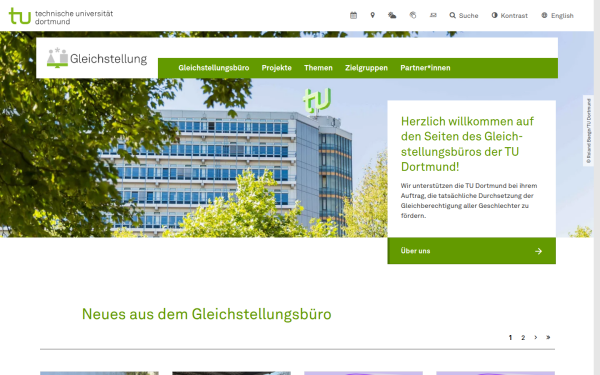Go to news page 2
600x375 pixels.
(x=523, y=338)
